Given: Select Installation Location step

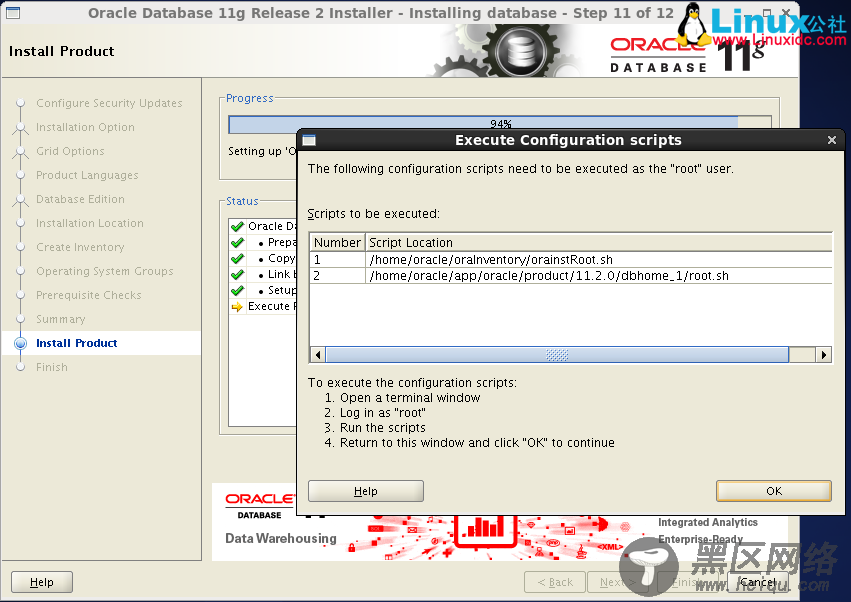Looking at the screenshot, I should (90, 223).
